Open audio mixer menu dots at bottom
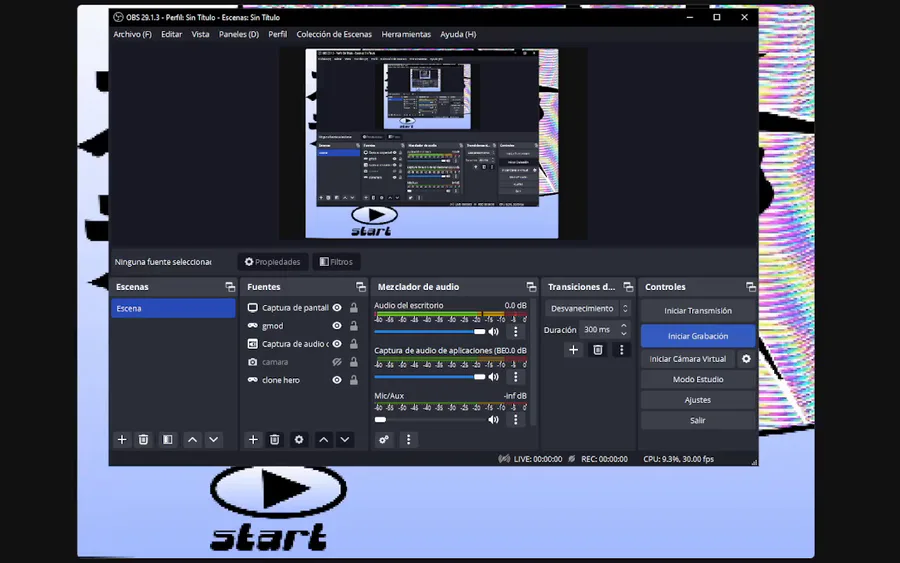 pos(409,440)
